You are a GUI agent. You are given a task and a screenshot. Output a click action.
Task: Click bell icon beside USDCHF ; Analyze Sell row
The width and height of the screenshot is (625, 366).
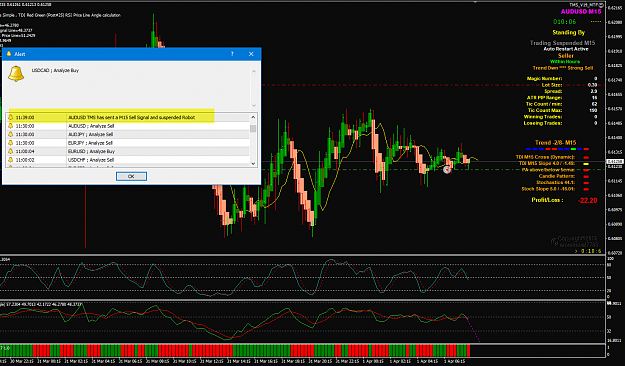click(11, 160)
